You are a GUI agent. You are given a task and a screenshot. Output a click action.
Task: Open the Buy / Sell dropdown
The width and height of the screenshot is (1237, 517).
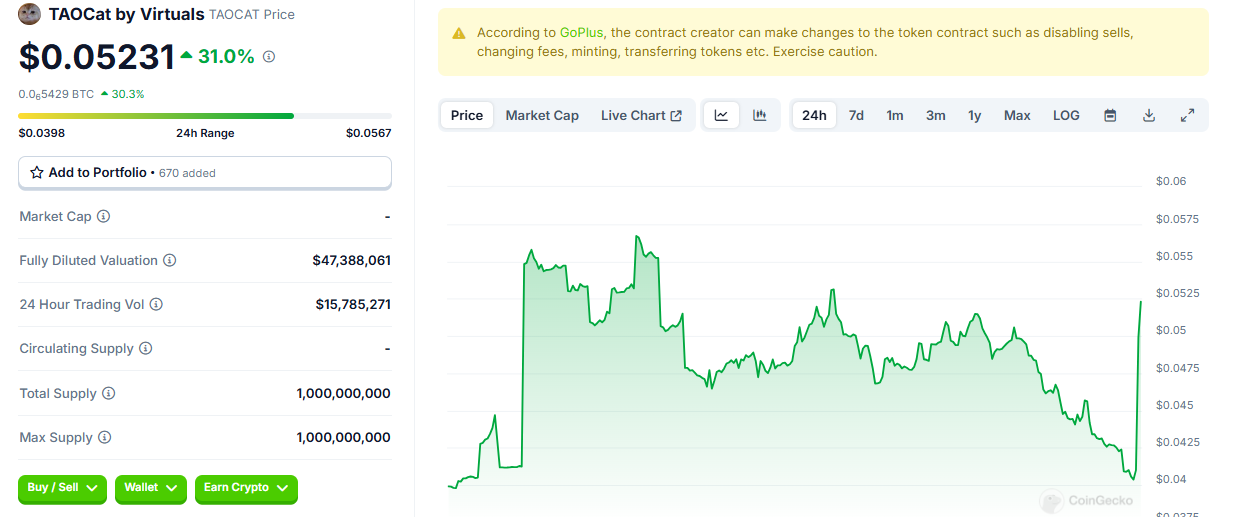62,488
